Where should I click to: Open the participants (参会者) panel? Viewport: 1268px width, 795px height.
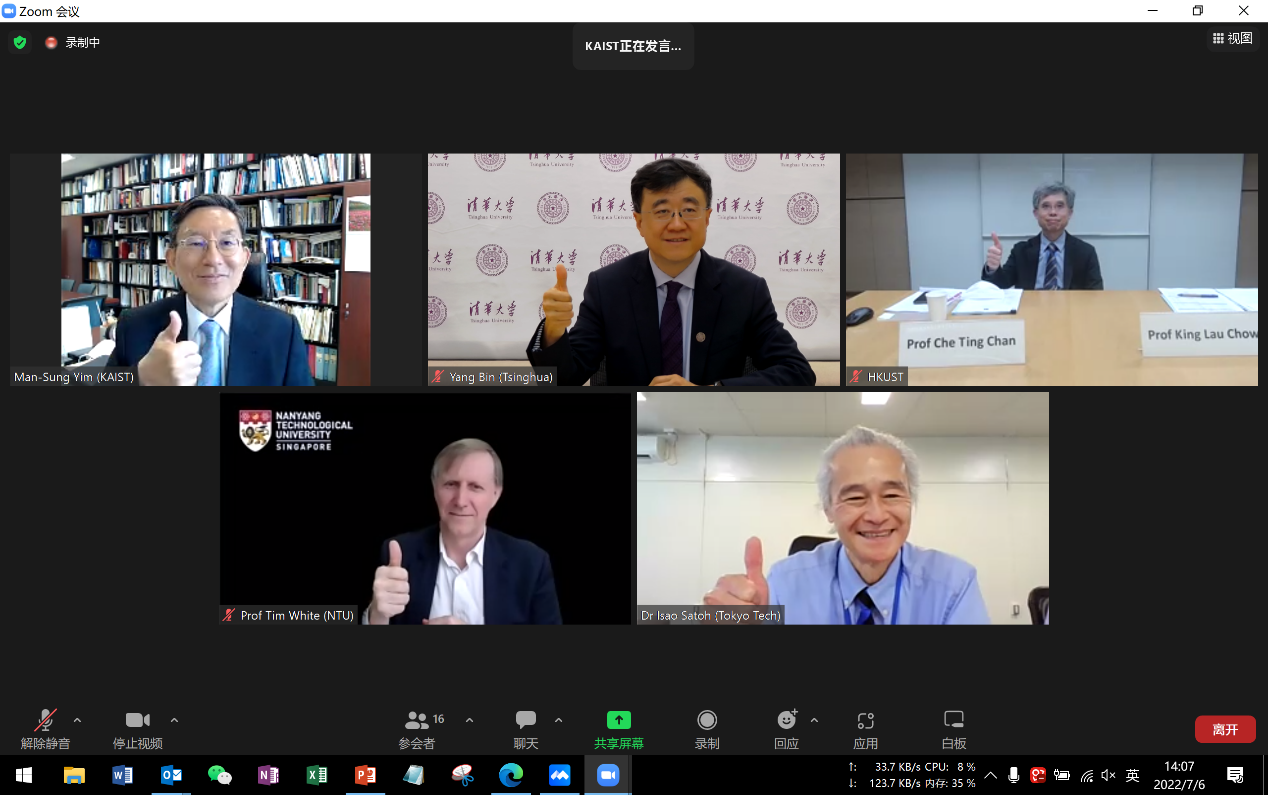[x=417, y=728]
